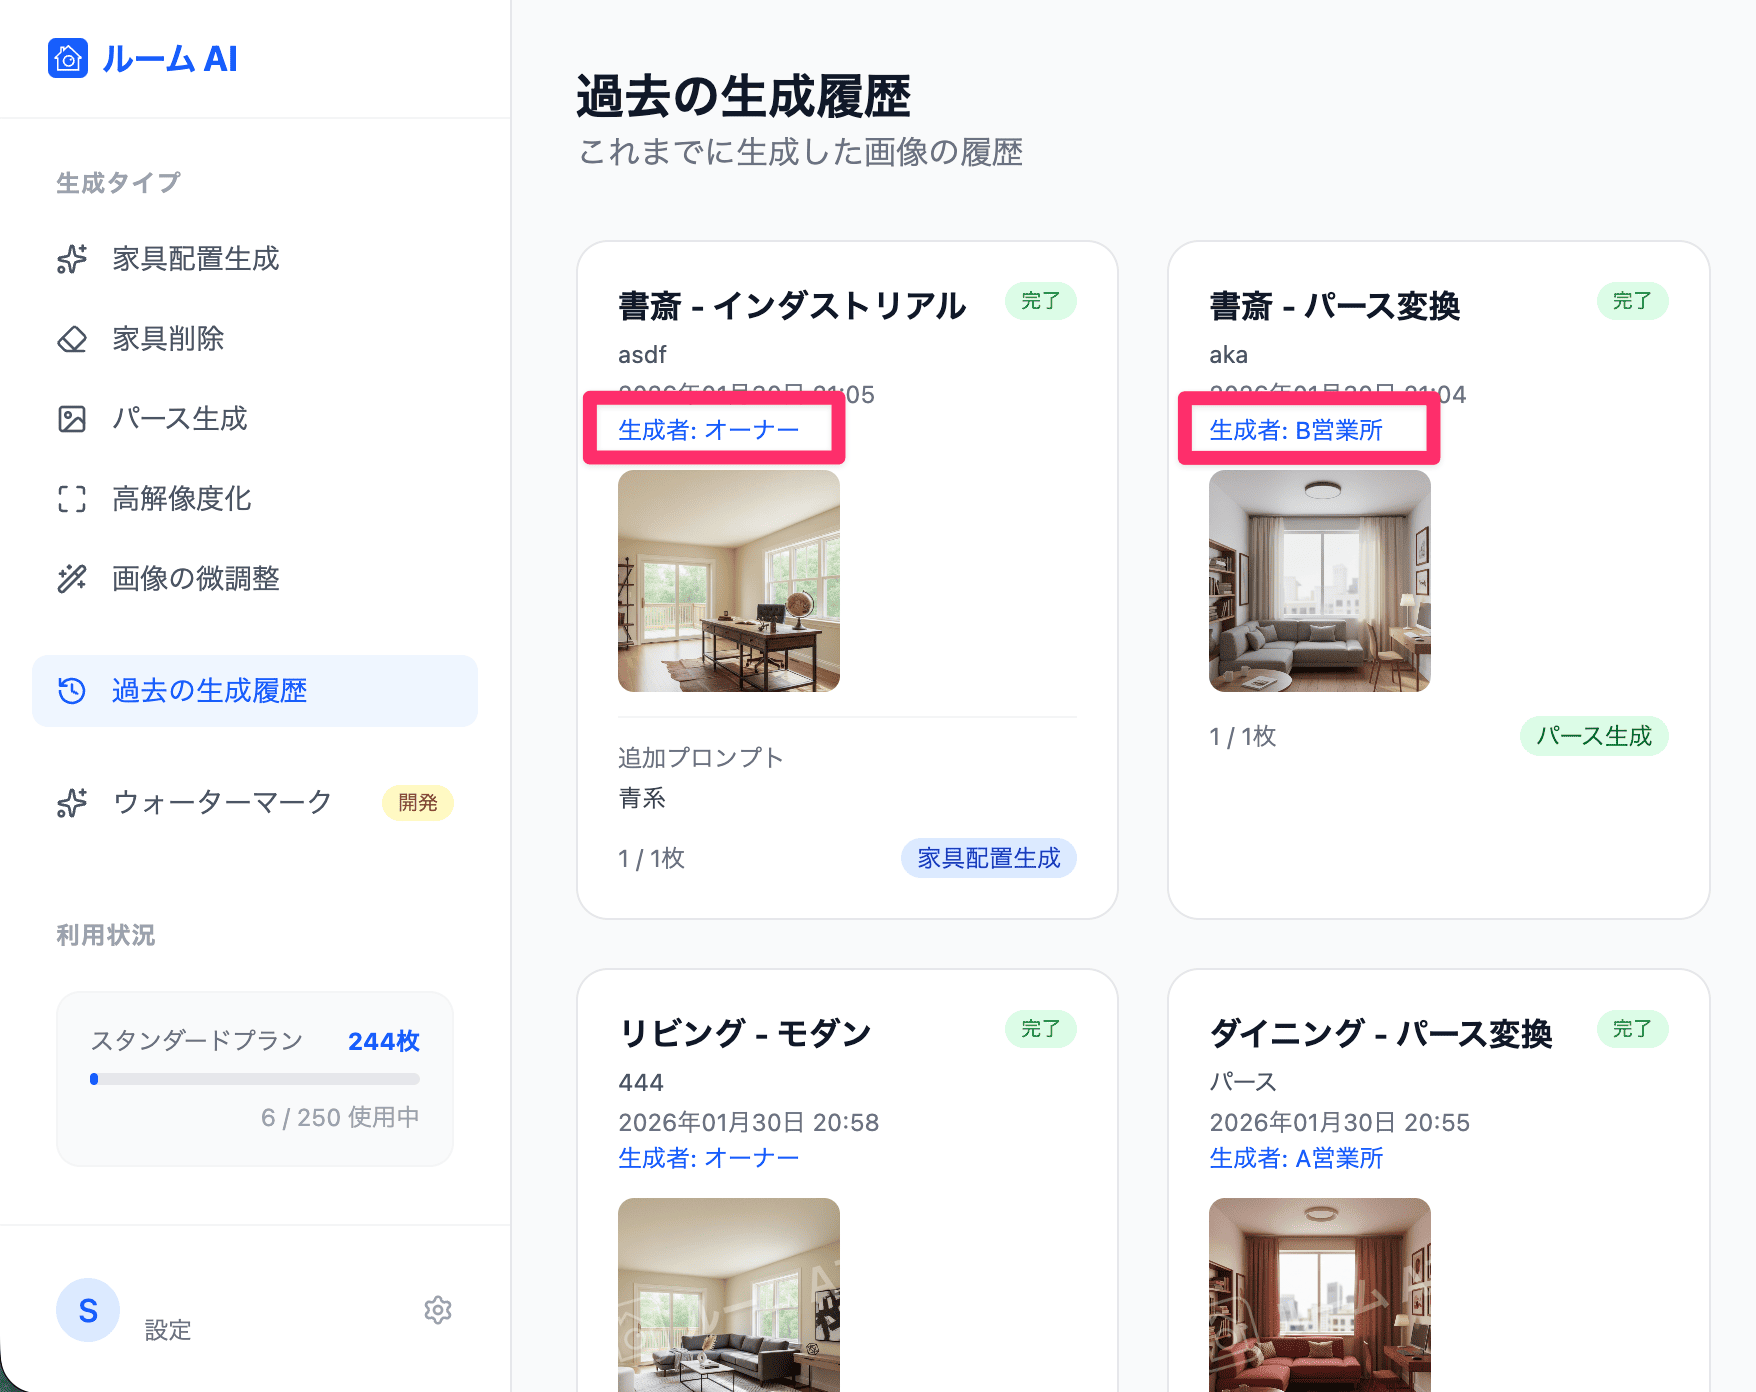Open the 書斎 - インダストリアル room thumbnail
The width and height of the screenshot is (1756, 1392).
click(729, 581)
